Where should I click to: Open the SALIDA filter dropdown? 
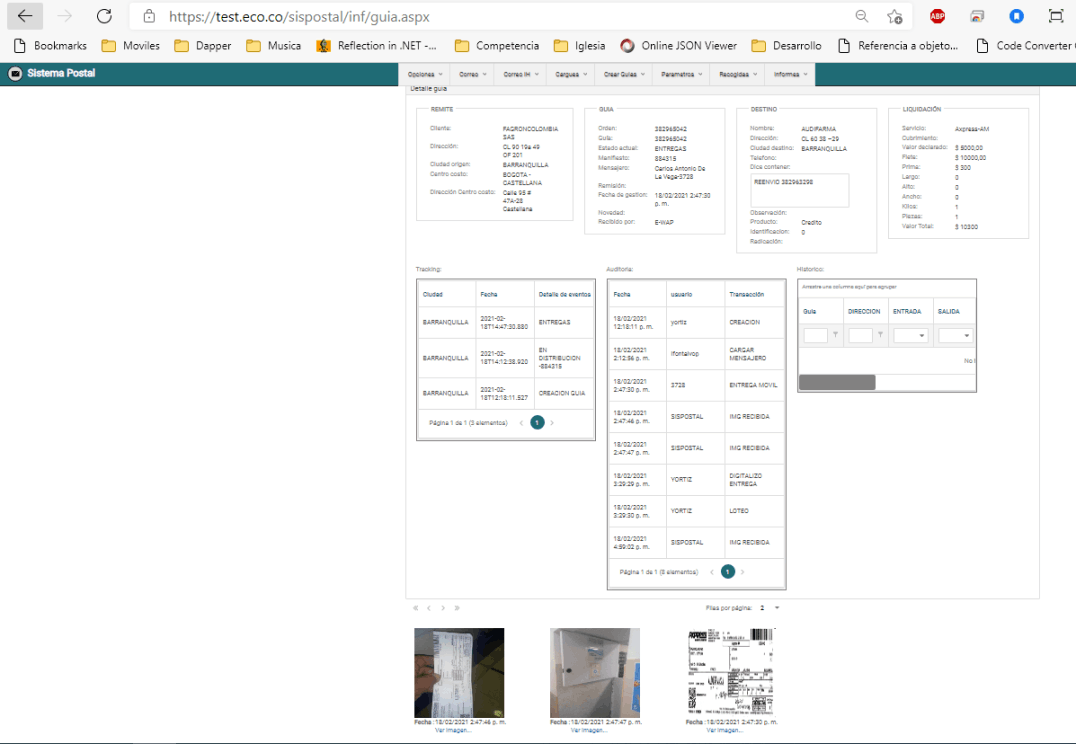966,336
